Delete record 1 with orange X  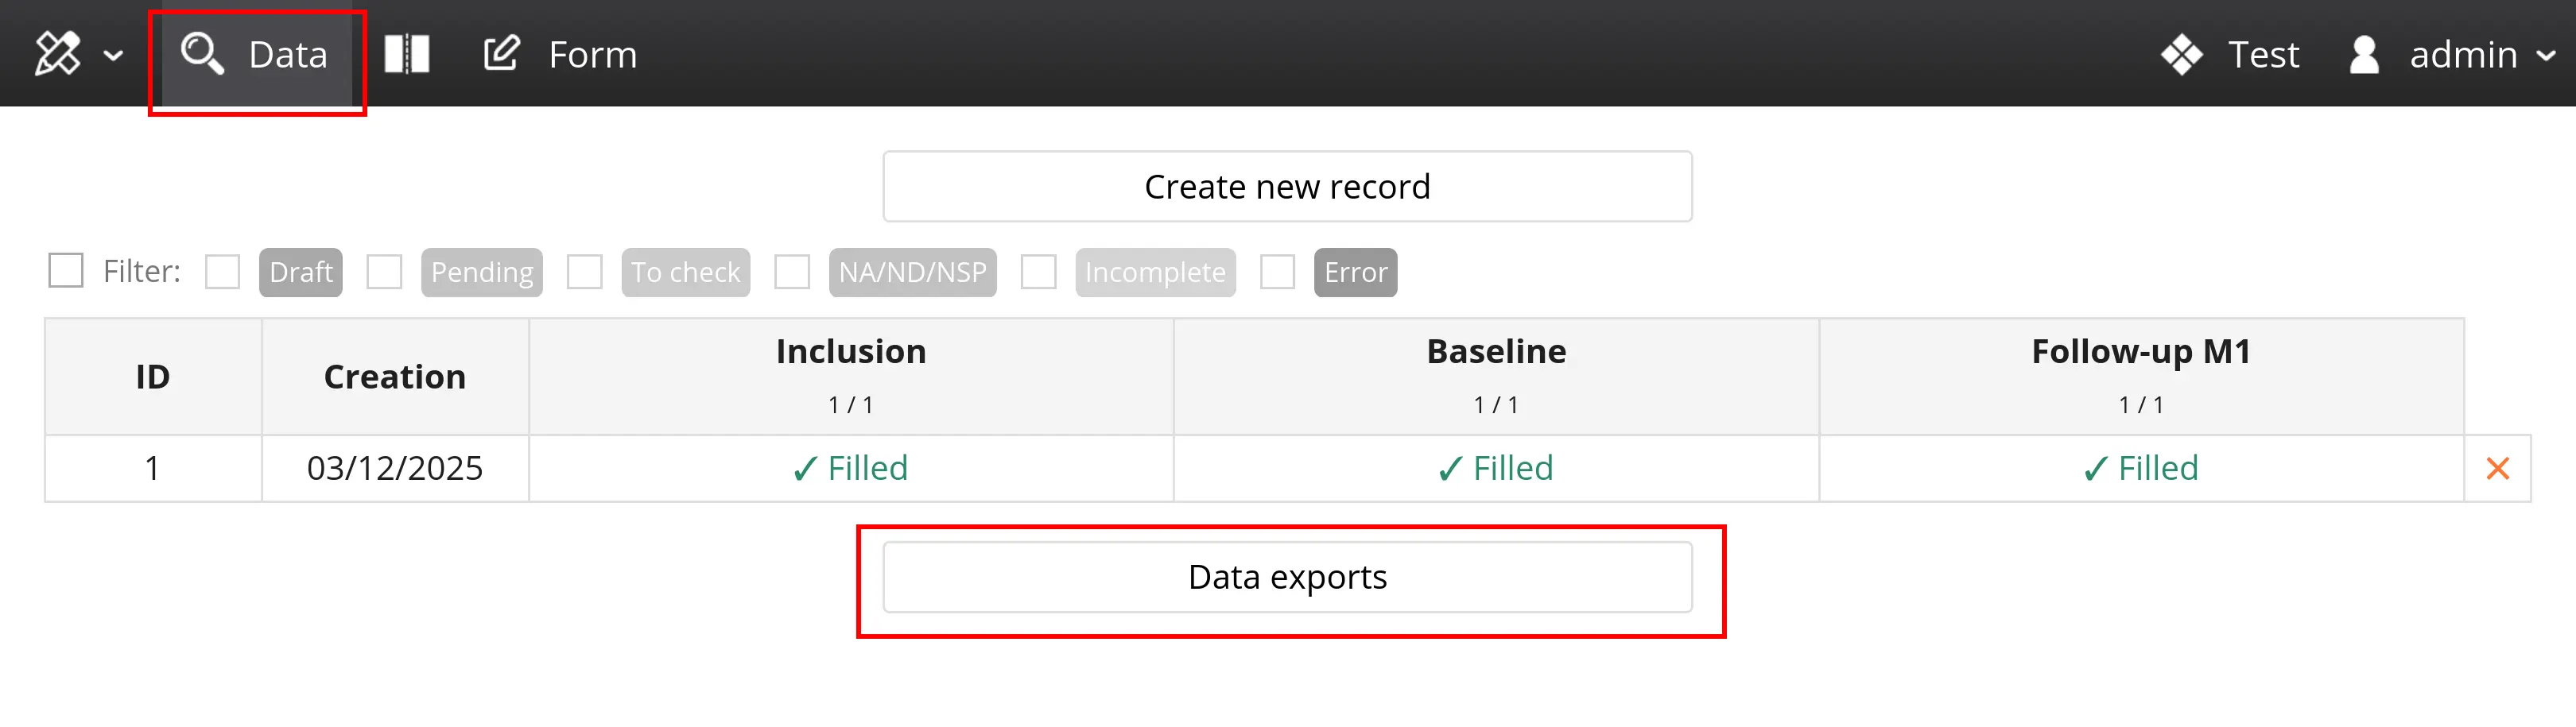pyautogui.click(x=2497, y=468)
